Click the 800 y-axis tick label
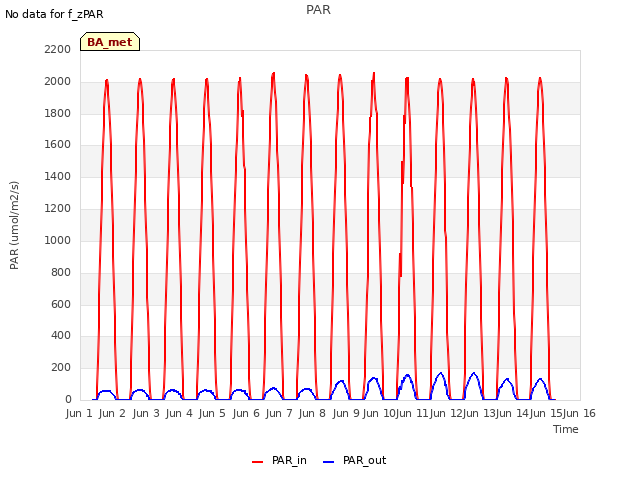The height and width of the screenshot is (480, 640). click(x=61, y=272)
